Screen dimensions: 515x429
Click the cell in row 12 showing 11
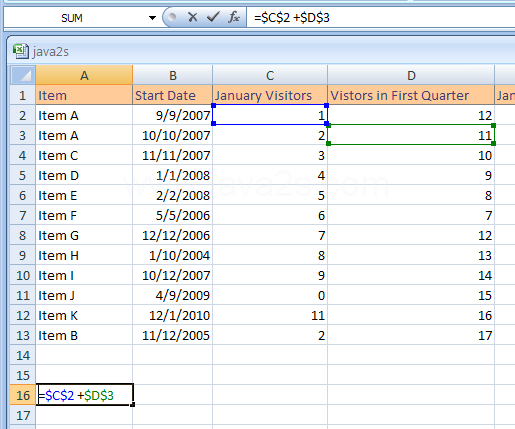(x=270, y=315)
